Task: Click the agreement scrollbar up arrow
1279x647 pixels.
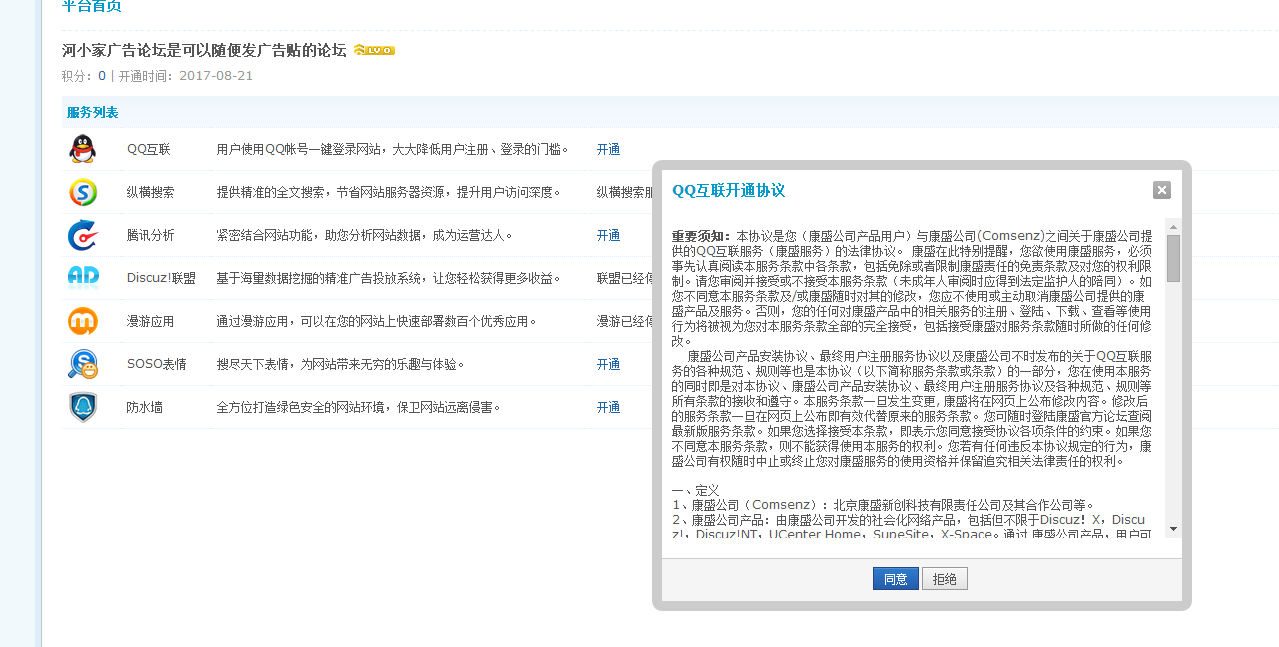Action: point(1173,226)
